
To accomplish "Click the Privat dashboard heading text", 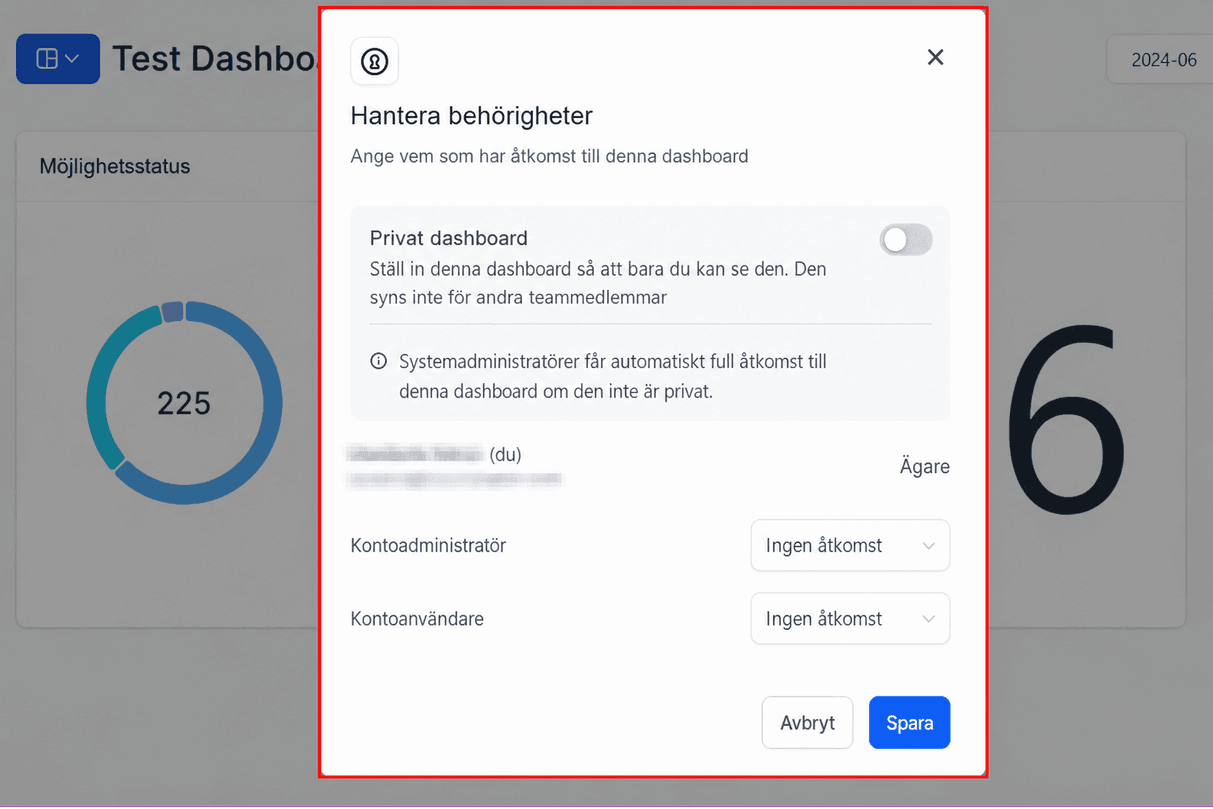I will click(449, 238).
